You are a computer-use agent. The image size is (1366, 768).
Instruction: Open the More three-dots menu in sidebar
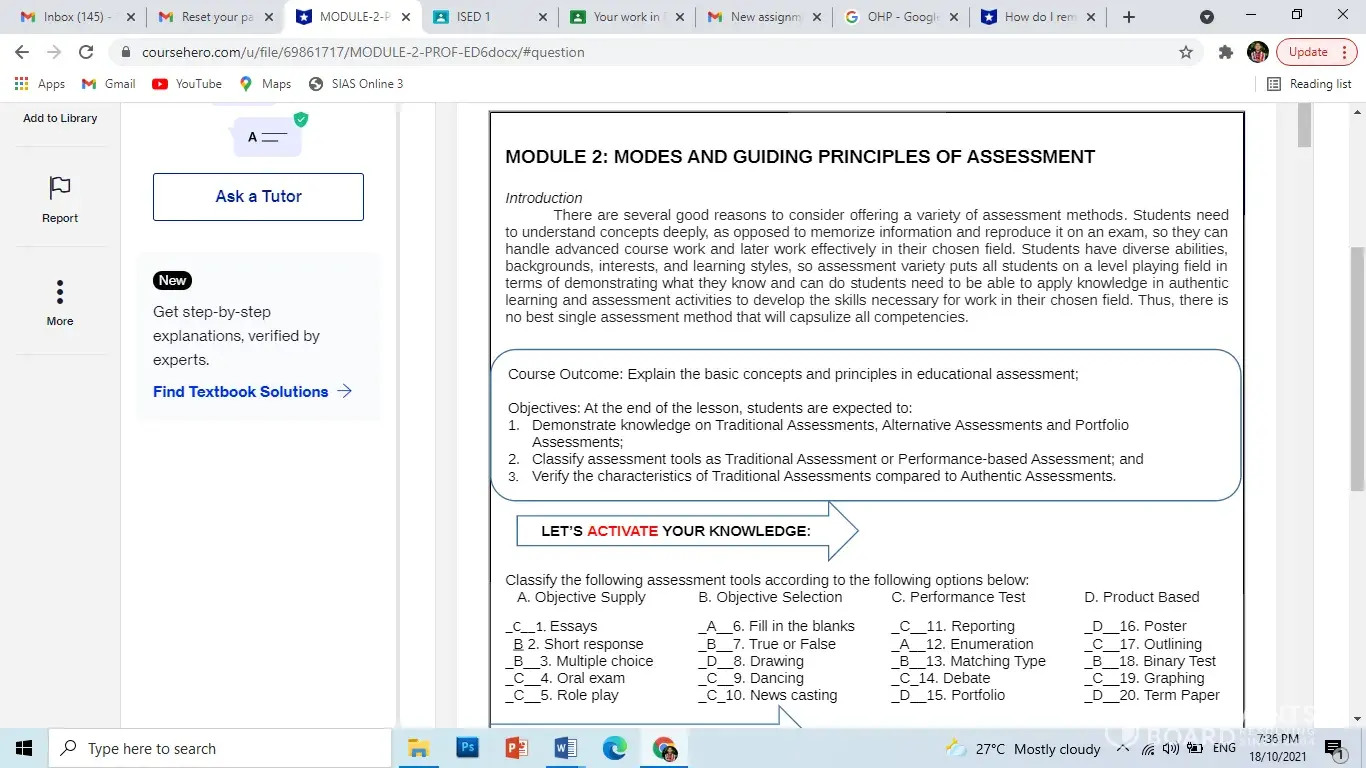click(60, 292)
